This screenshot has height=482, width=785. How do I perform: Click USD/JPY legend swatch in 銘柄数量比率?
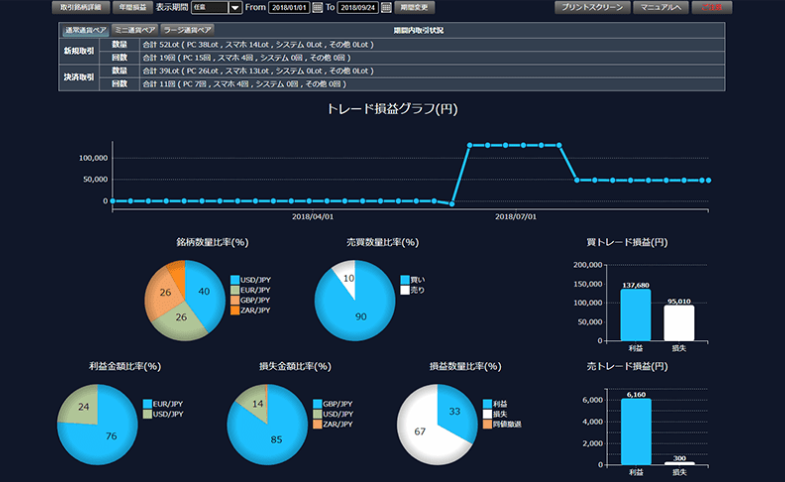235,280
